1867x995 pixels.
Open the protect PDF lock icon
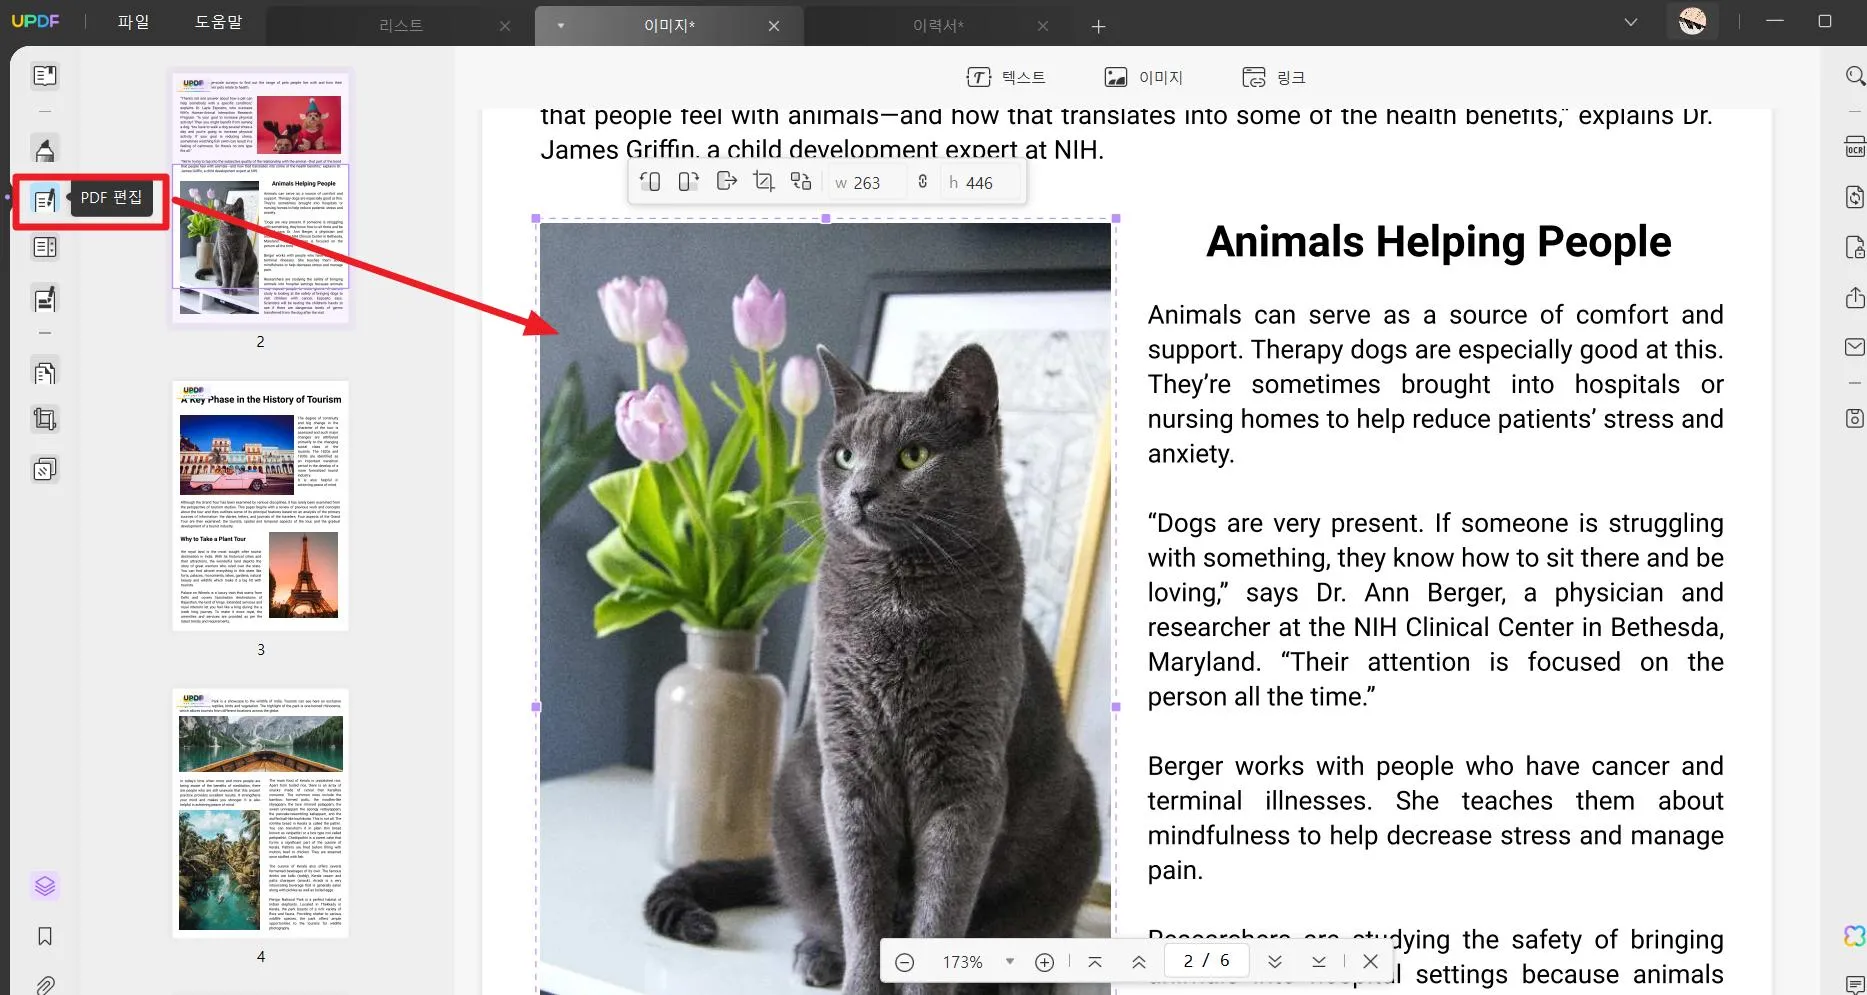(x=1855, y=247)
